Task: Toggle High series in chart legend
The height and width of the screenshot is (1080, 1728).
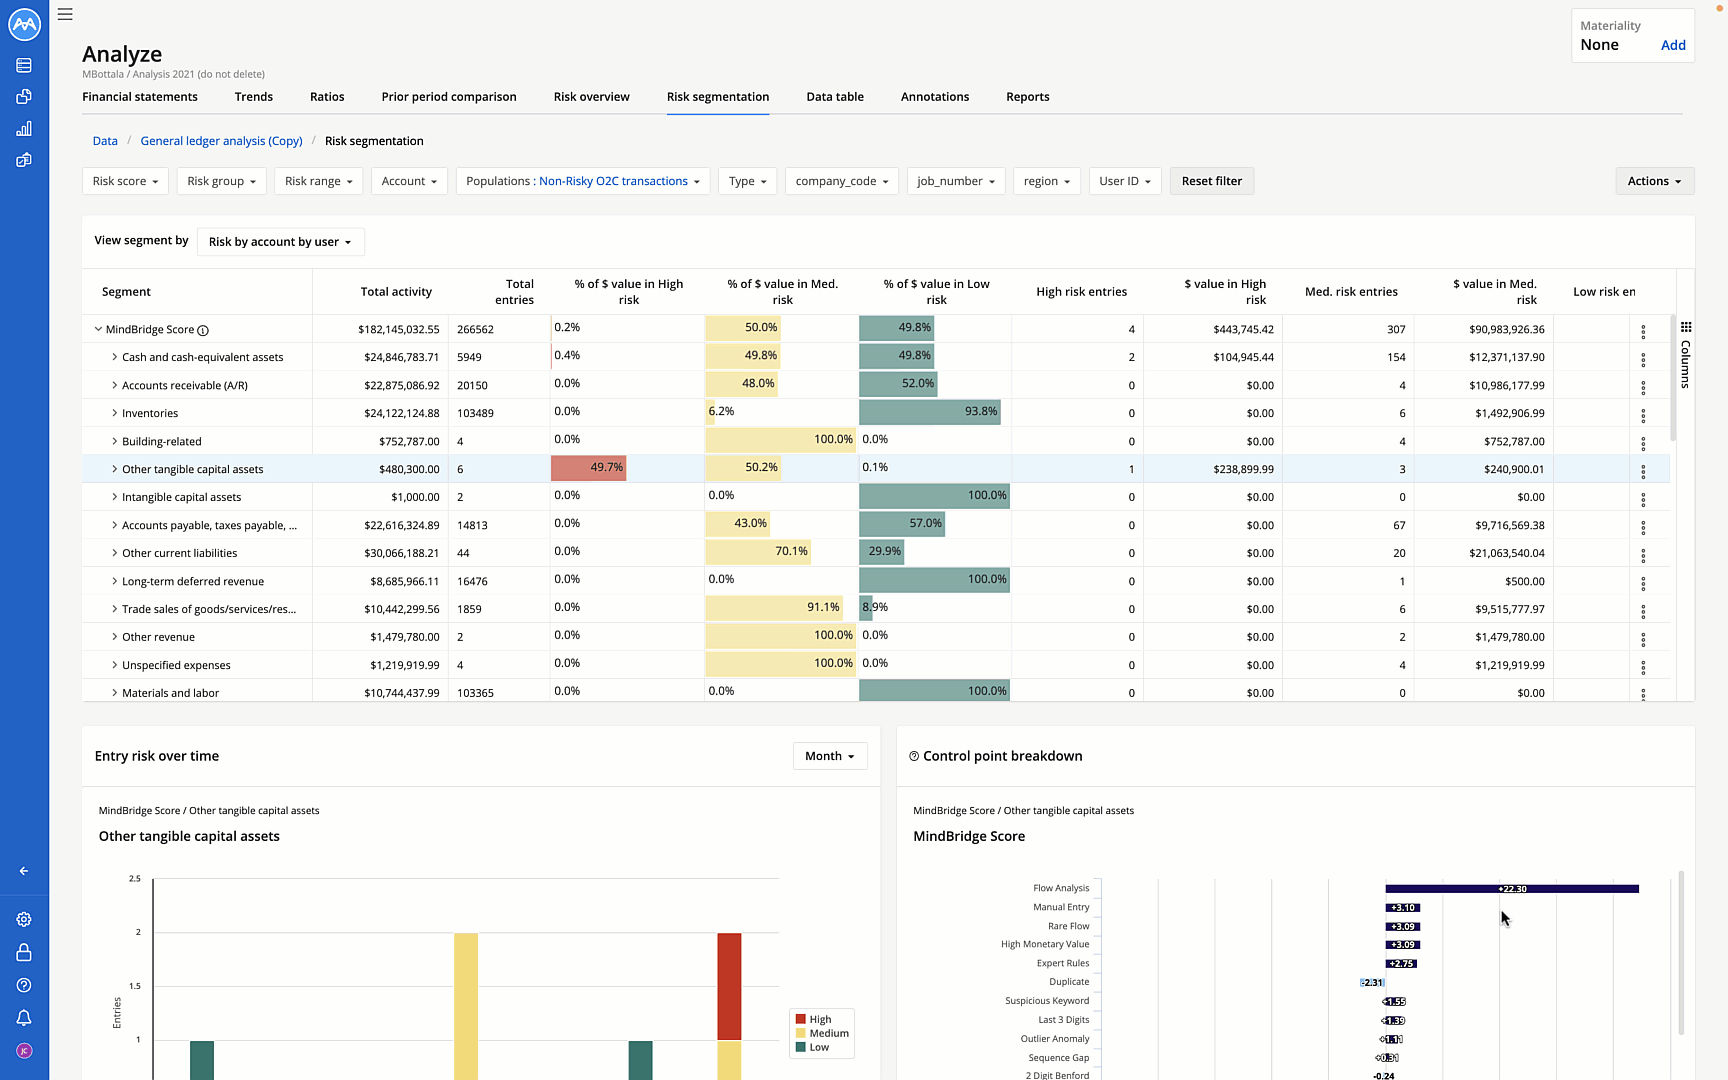Action: pos(813,1020)
